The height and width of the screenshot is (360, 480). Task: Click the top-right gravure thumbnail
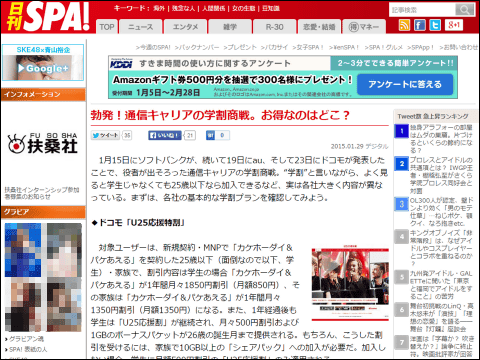coord(64,250)
